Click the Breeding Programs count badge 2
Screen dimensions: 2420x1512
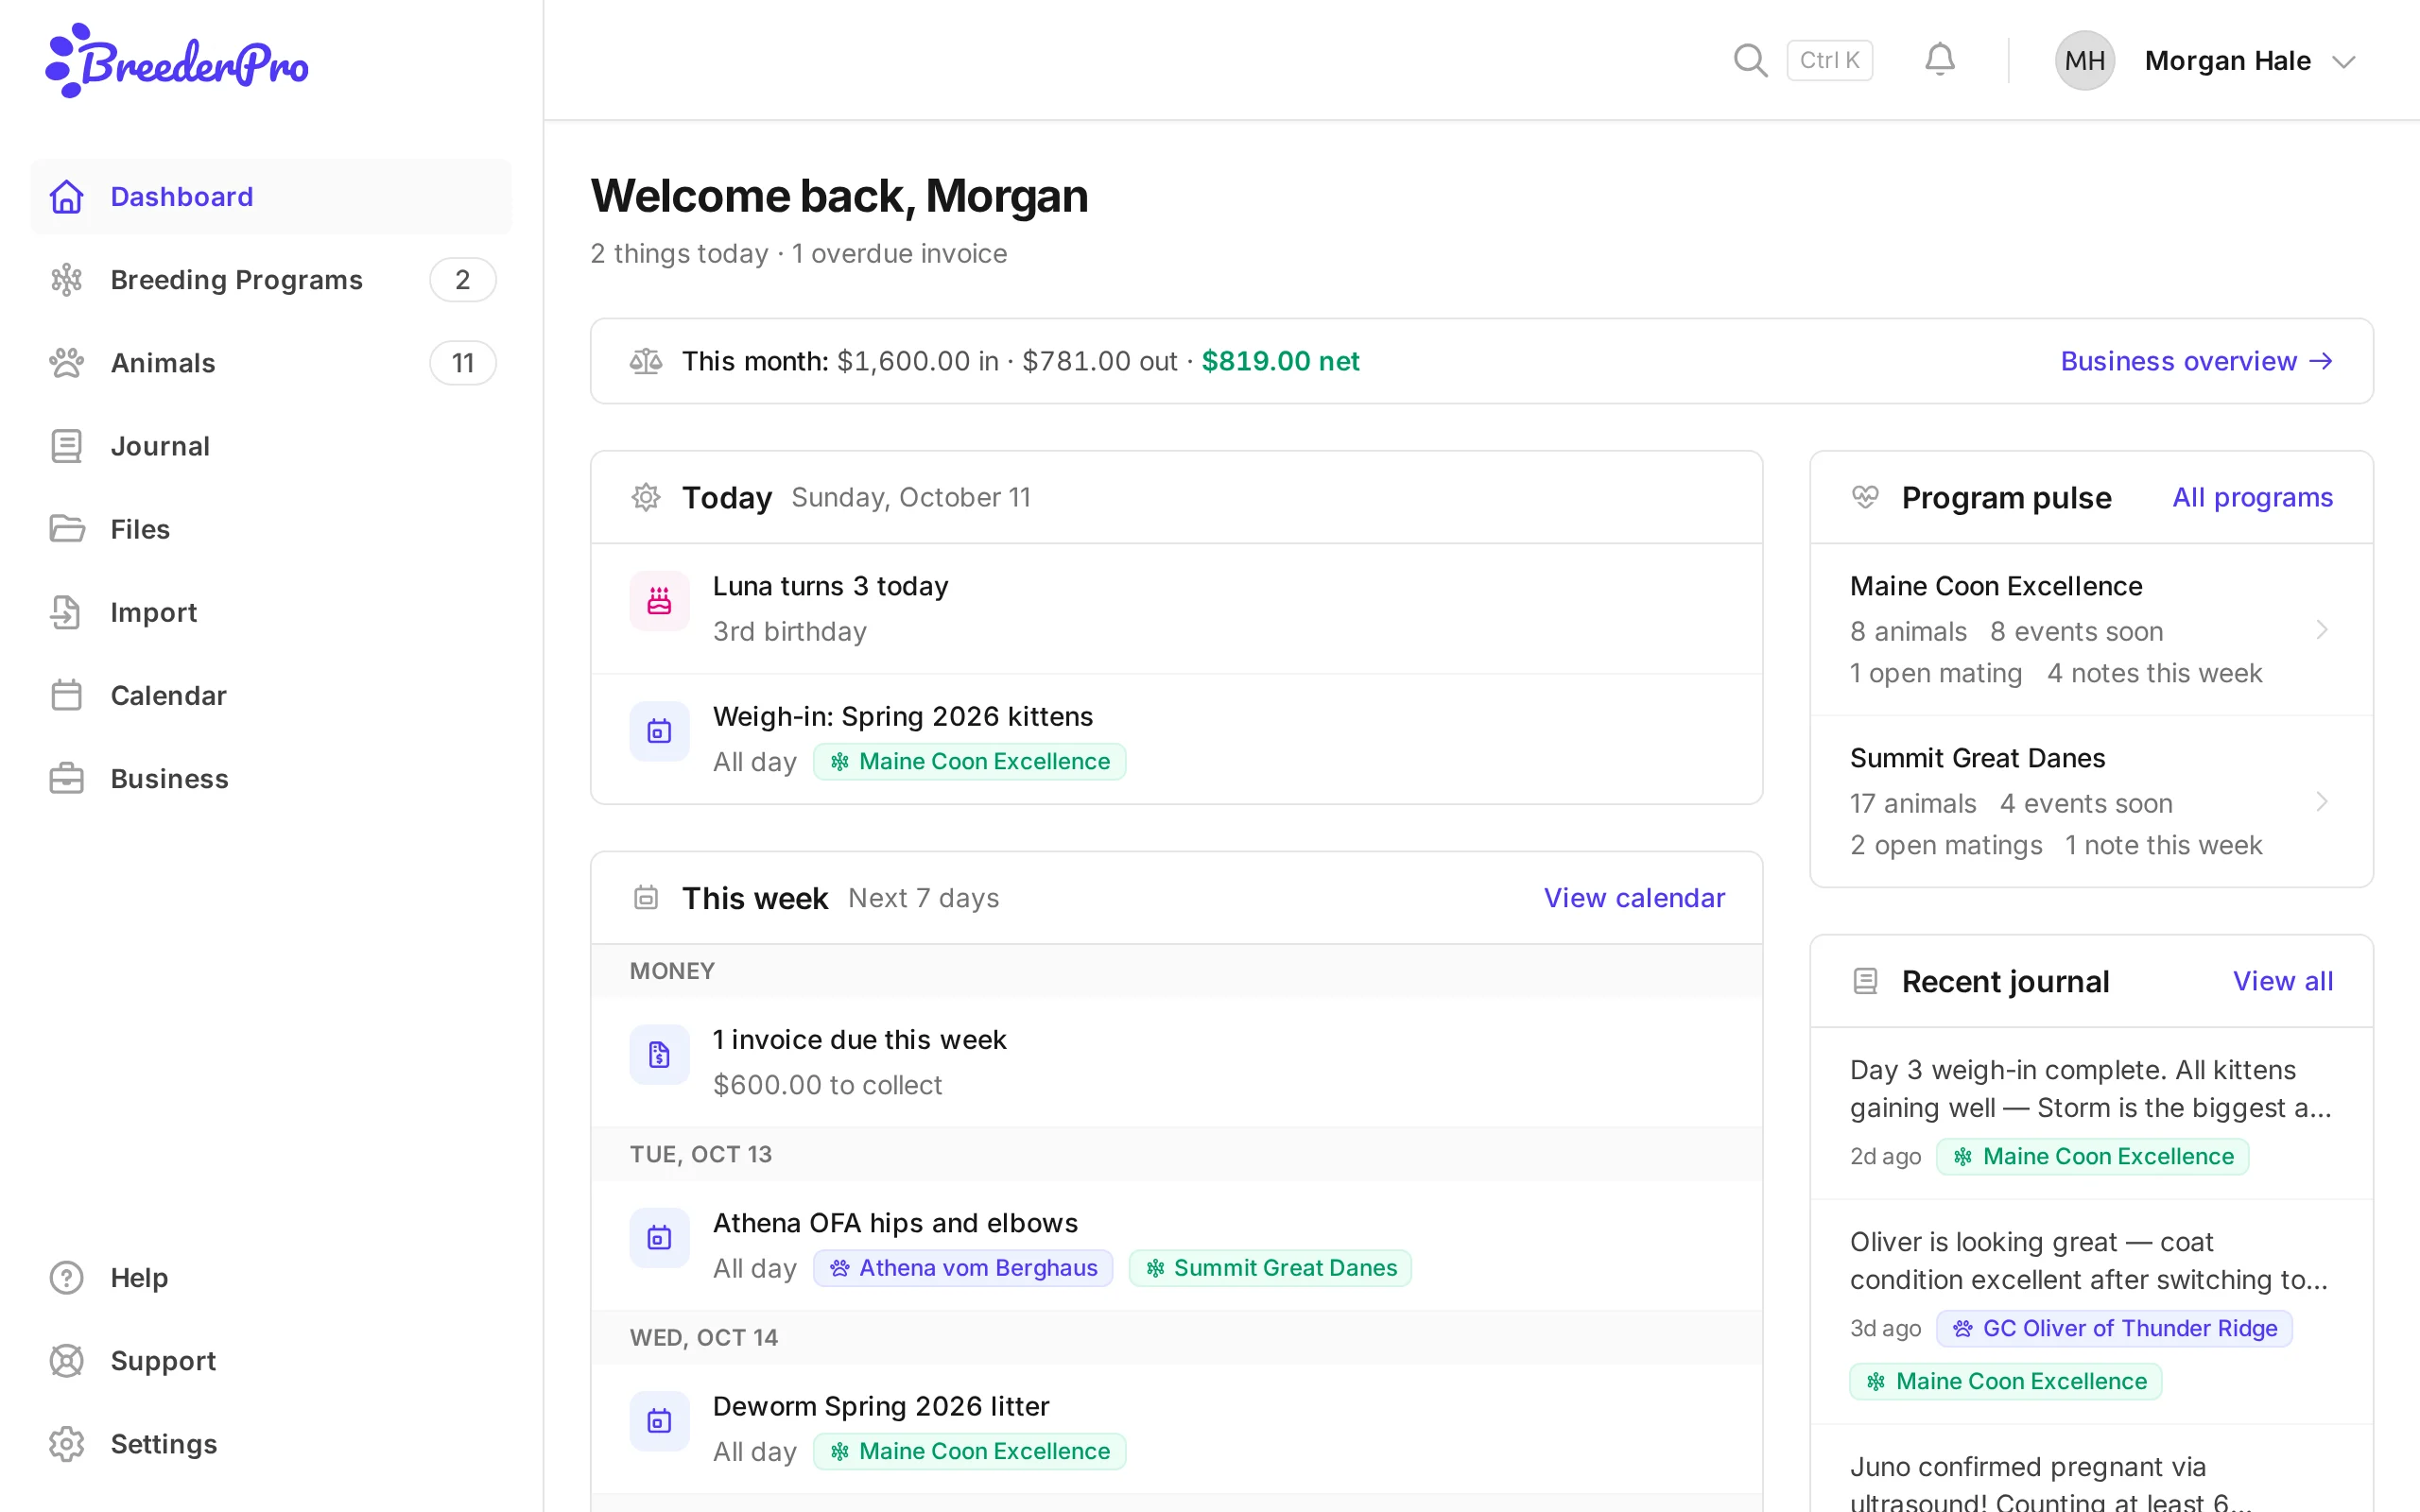[462, 280]
